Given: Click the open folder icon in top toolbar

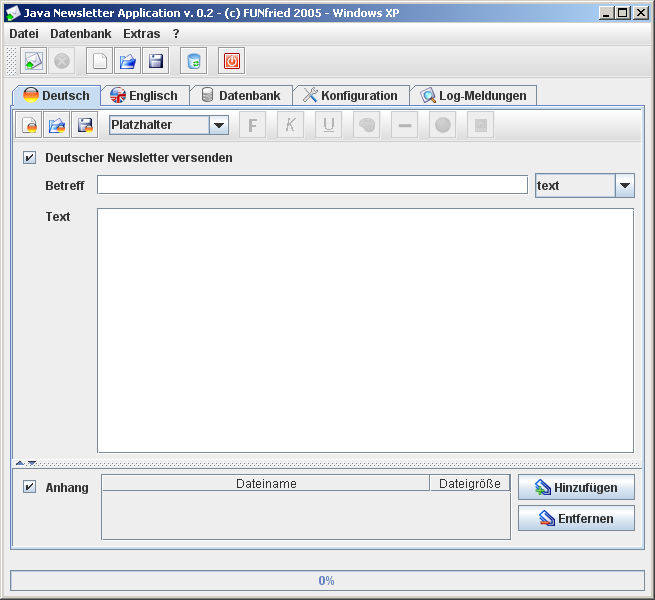Looking at the screenshot, I should click(127, 61).
